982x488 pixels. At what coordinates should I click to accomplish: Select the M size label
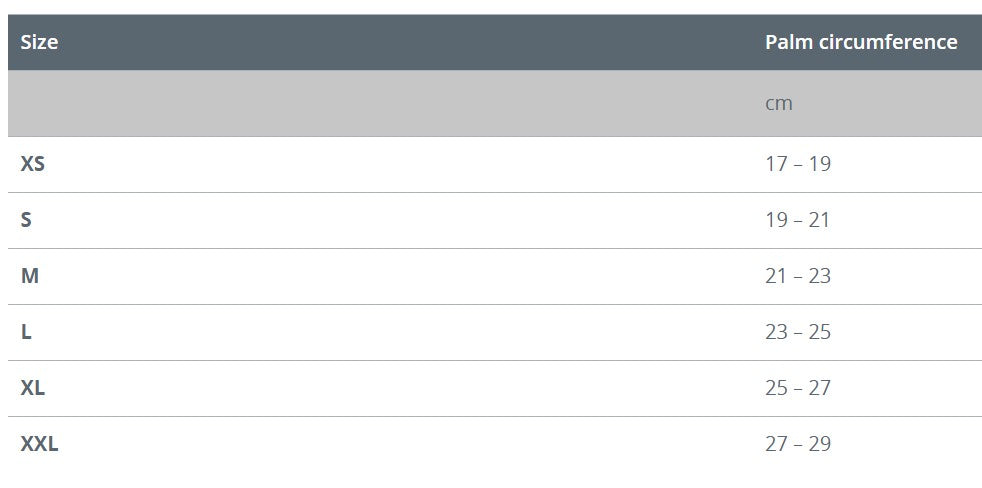30,276
